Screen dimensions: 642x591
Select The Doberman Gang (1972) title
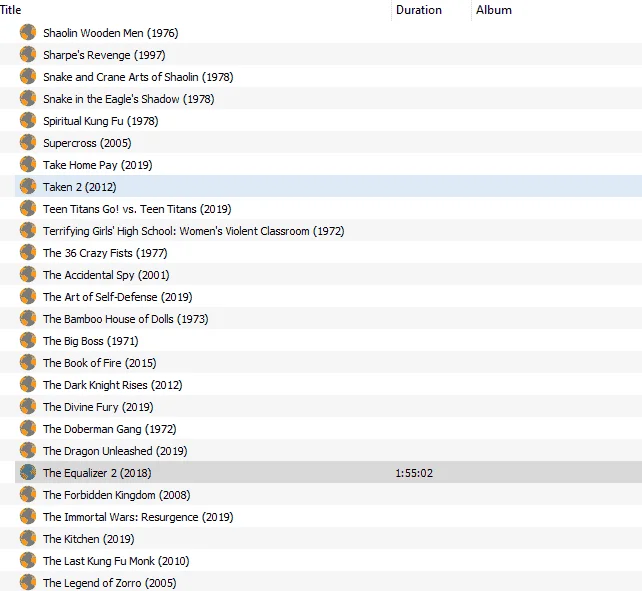(110, 429)
